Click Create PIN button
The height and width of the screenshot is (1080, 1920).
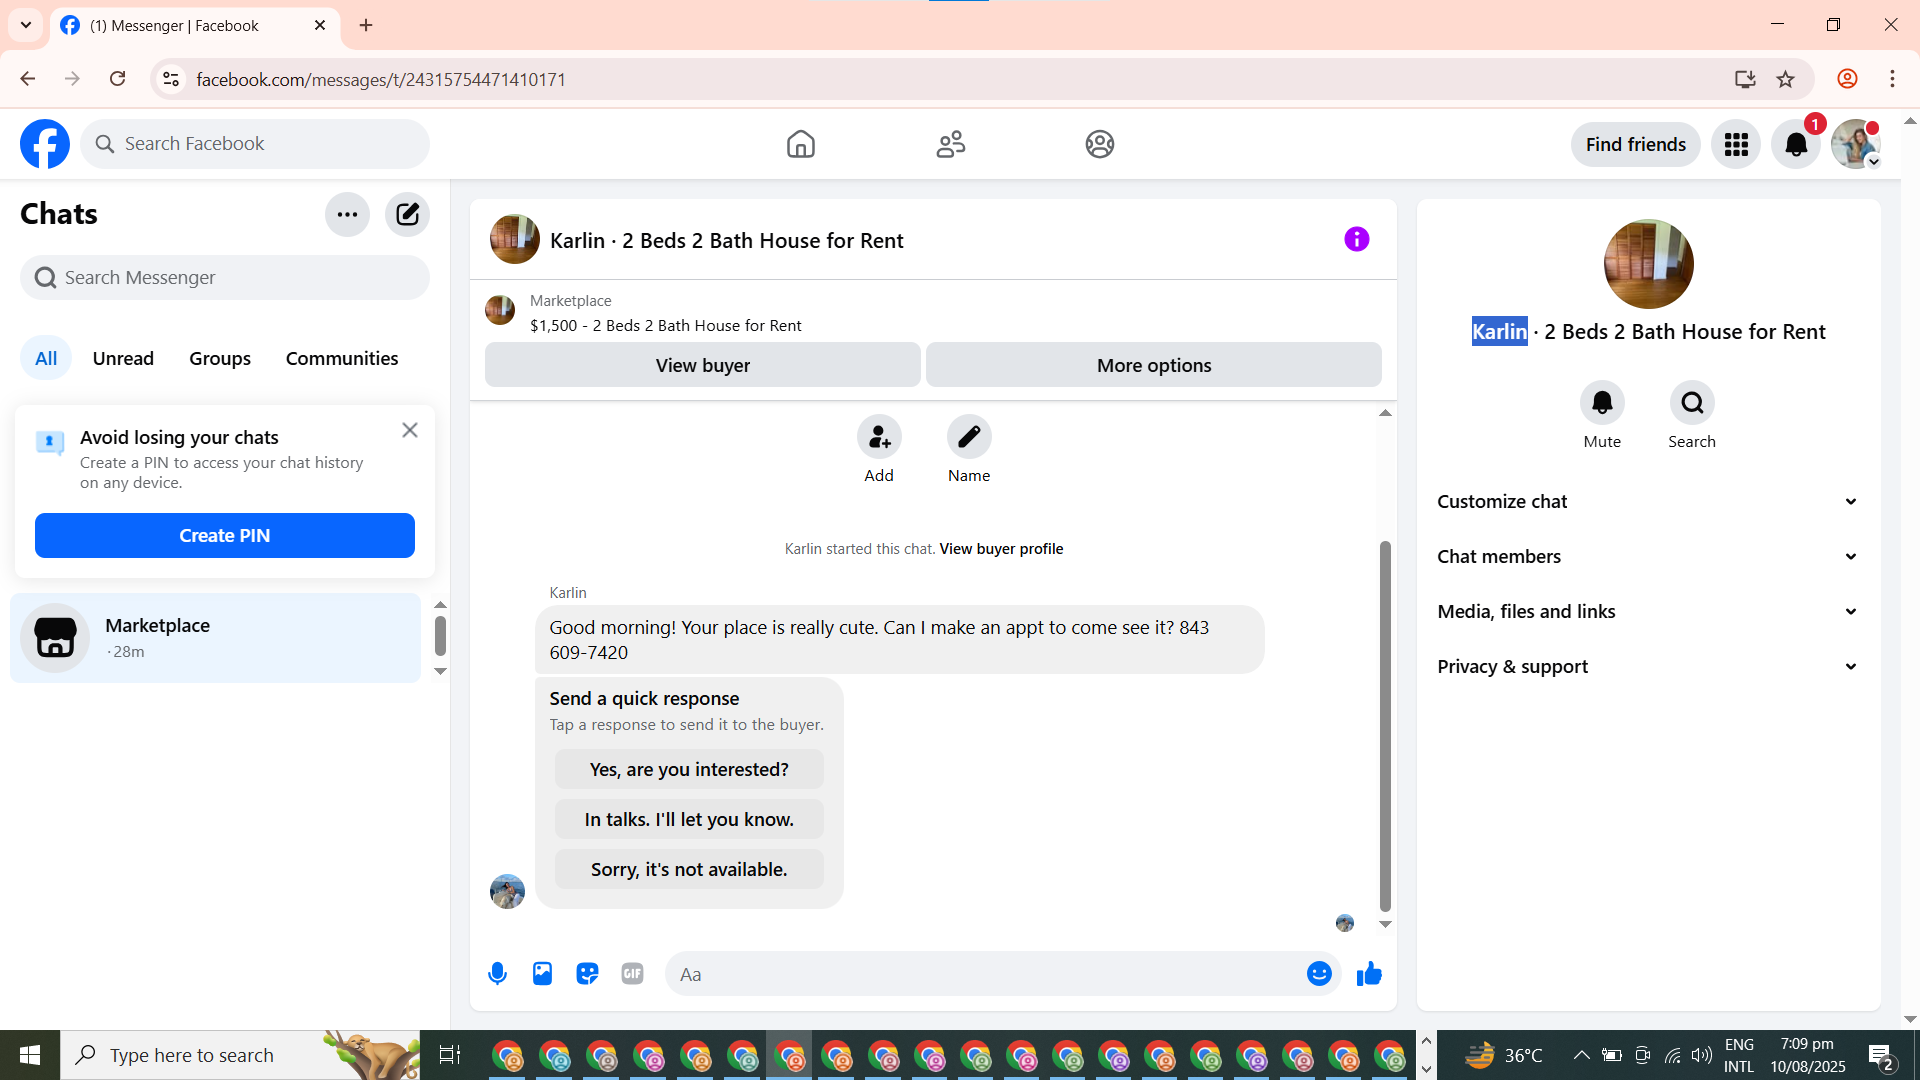(224, 535)
